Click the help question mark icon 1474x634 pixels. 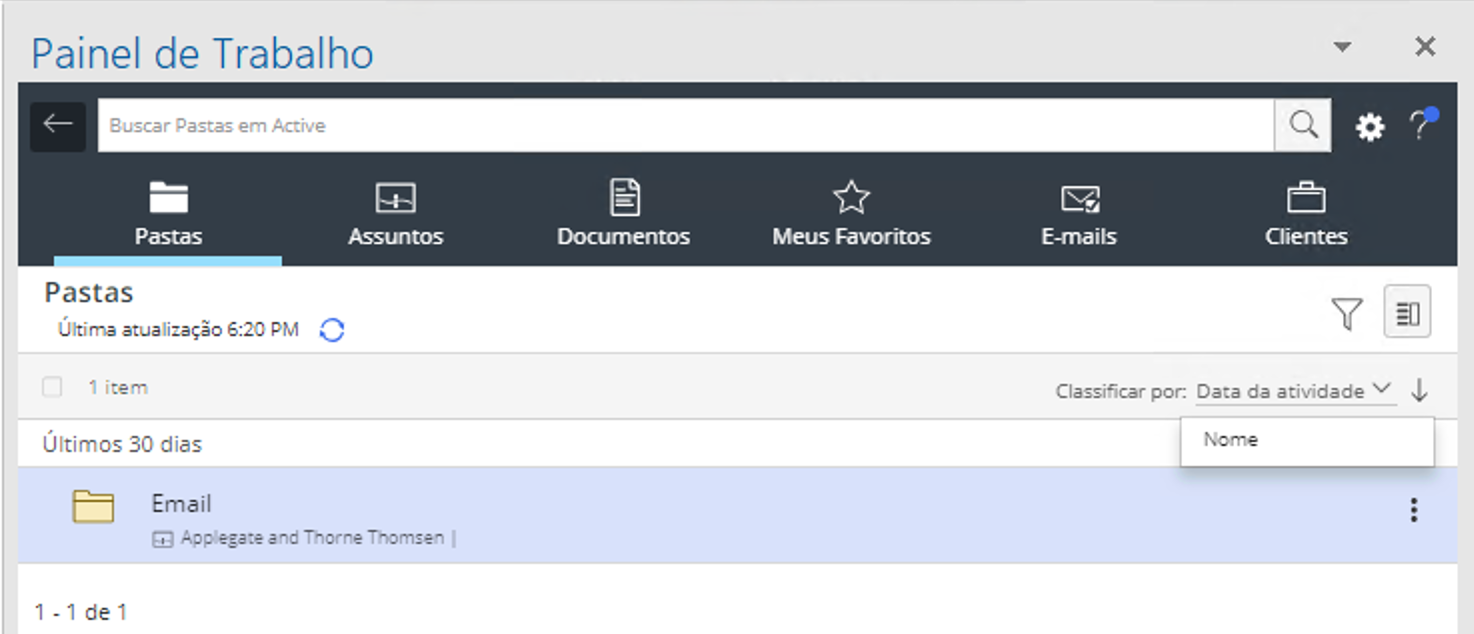(1422, 126)
